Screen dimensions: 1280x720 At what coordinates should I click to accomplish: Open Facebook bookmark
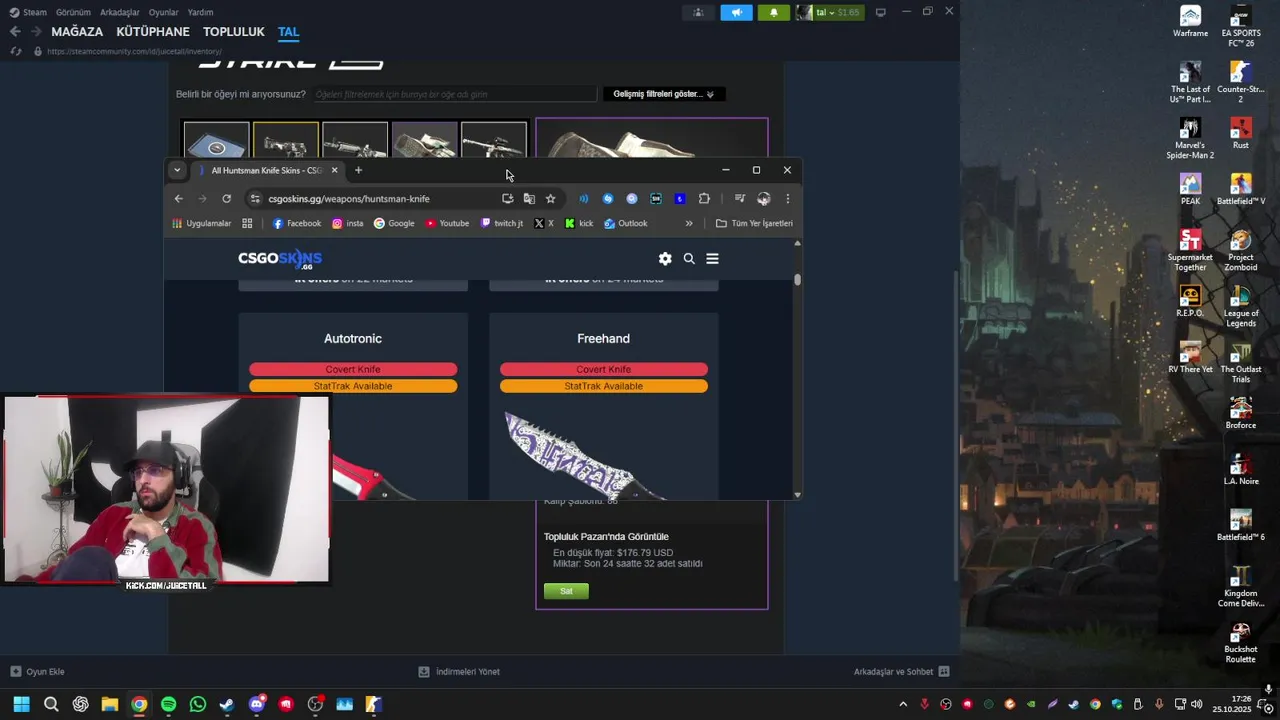tap(297, 223)
